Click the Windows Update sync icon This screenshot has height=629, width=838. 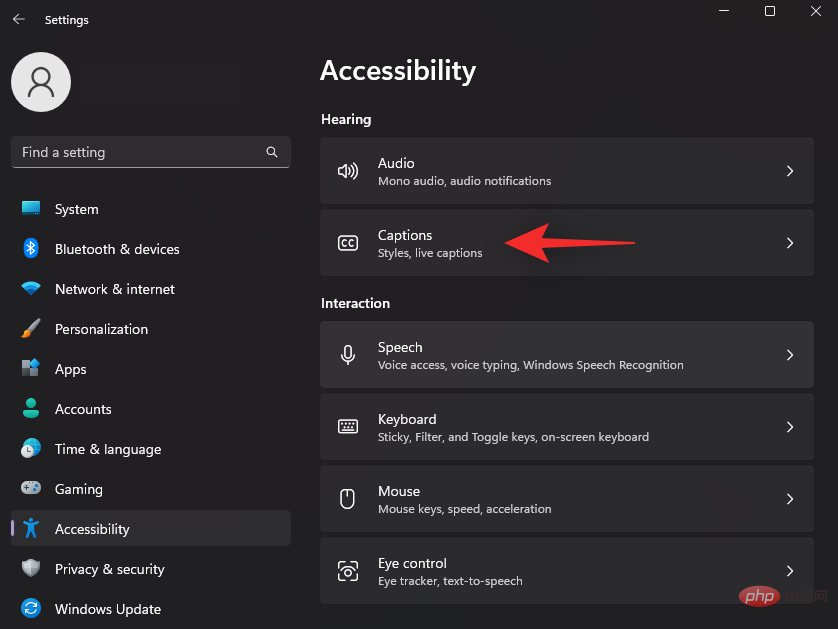coord(31,608)
